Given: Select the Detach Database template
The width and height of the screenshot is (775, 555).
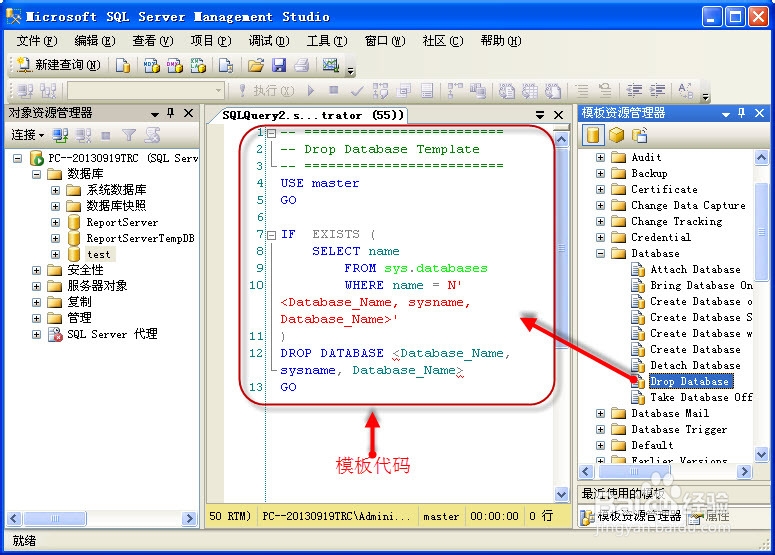Looking at the screenshot, I should coord(695,366).
